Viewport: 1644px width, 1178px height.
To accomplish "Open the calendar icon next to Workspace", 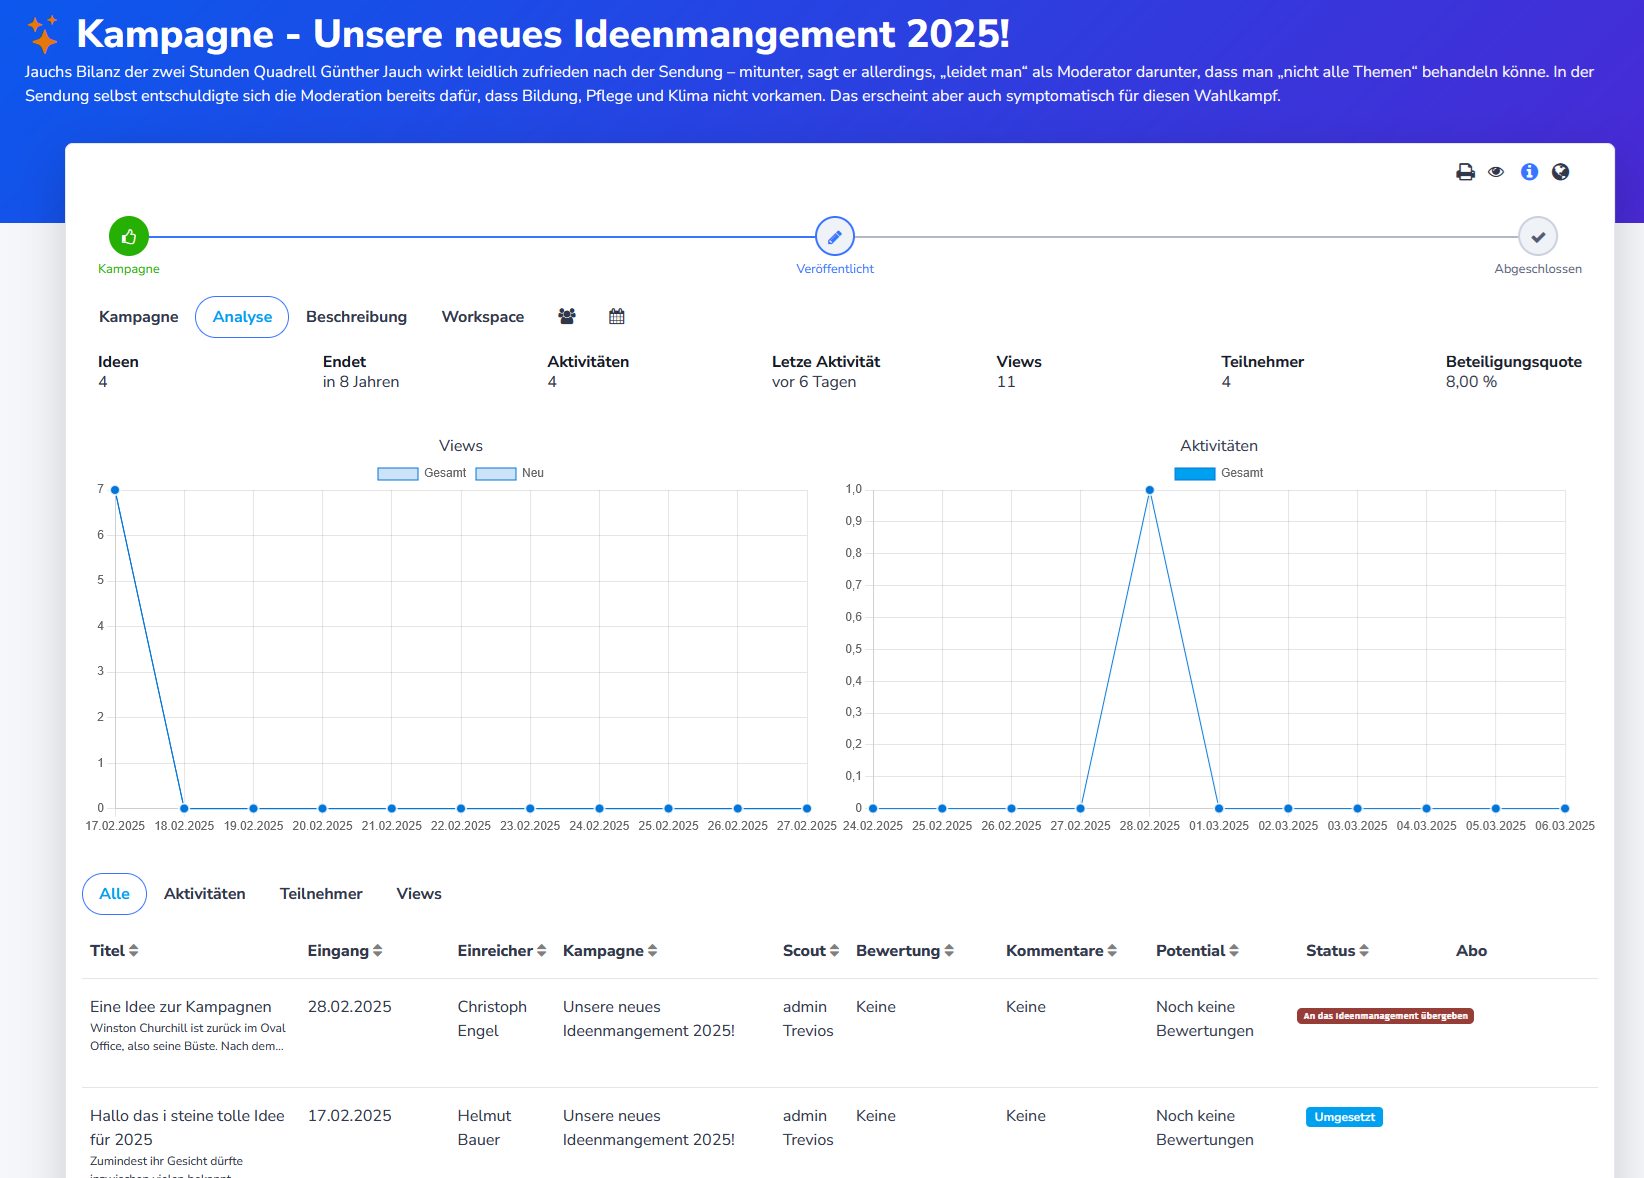I will tap(617, 315).
